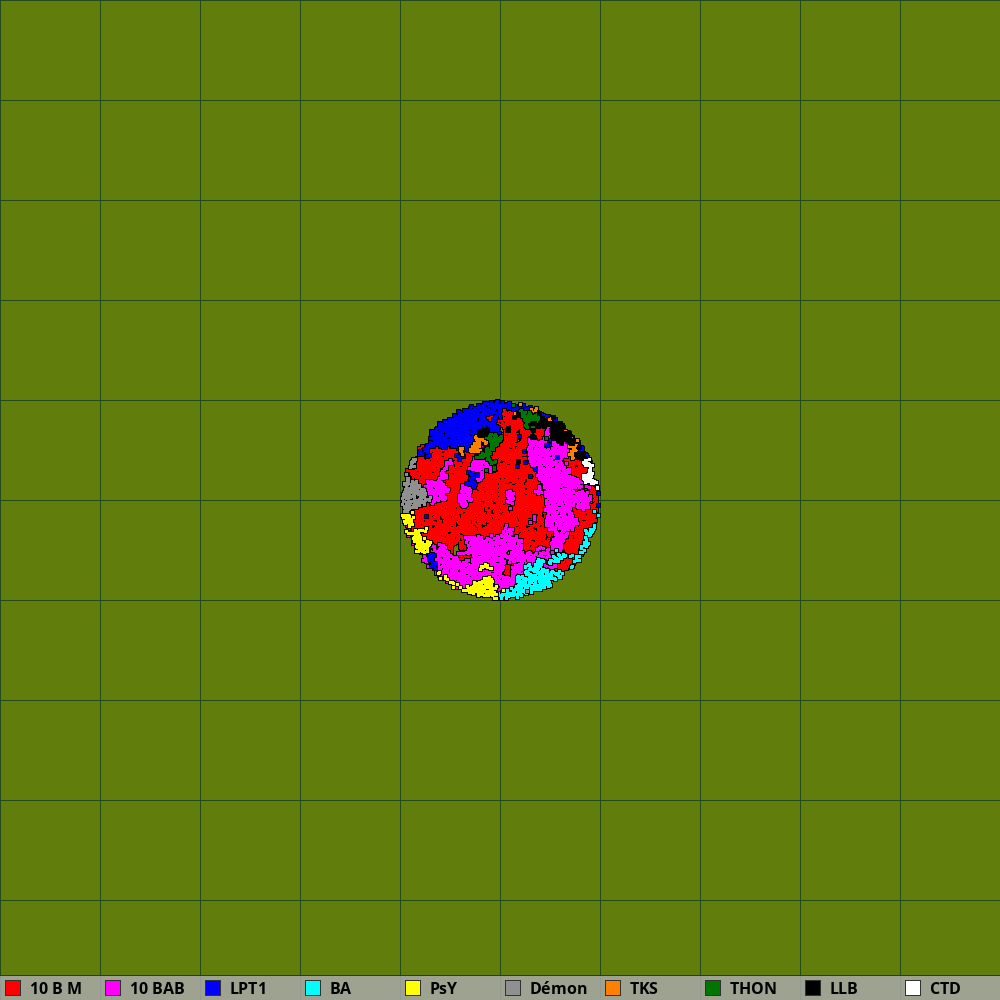Click the black LLB legend swatch
Image resolution: width=1000 pixels, height=1000 pixels.
click(x=813, y=988)
